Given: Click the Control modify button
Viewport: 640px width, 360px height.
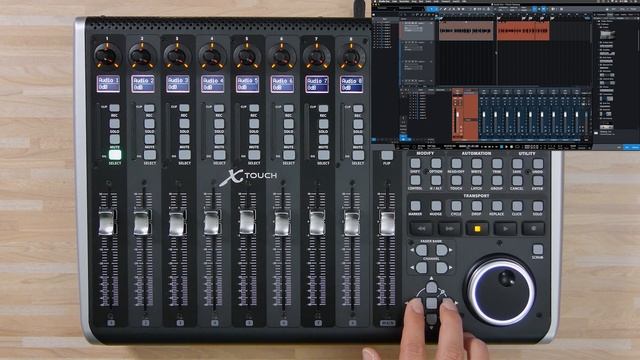Looking at the screenshot, I should coord(415,180).
